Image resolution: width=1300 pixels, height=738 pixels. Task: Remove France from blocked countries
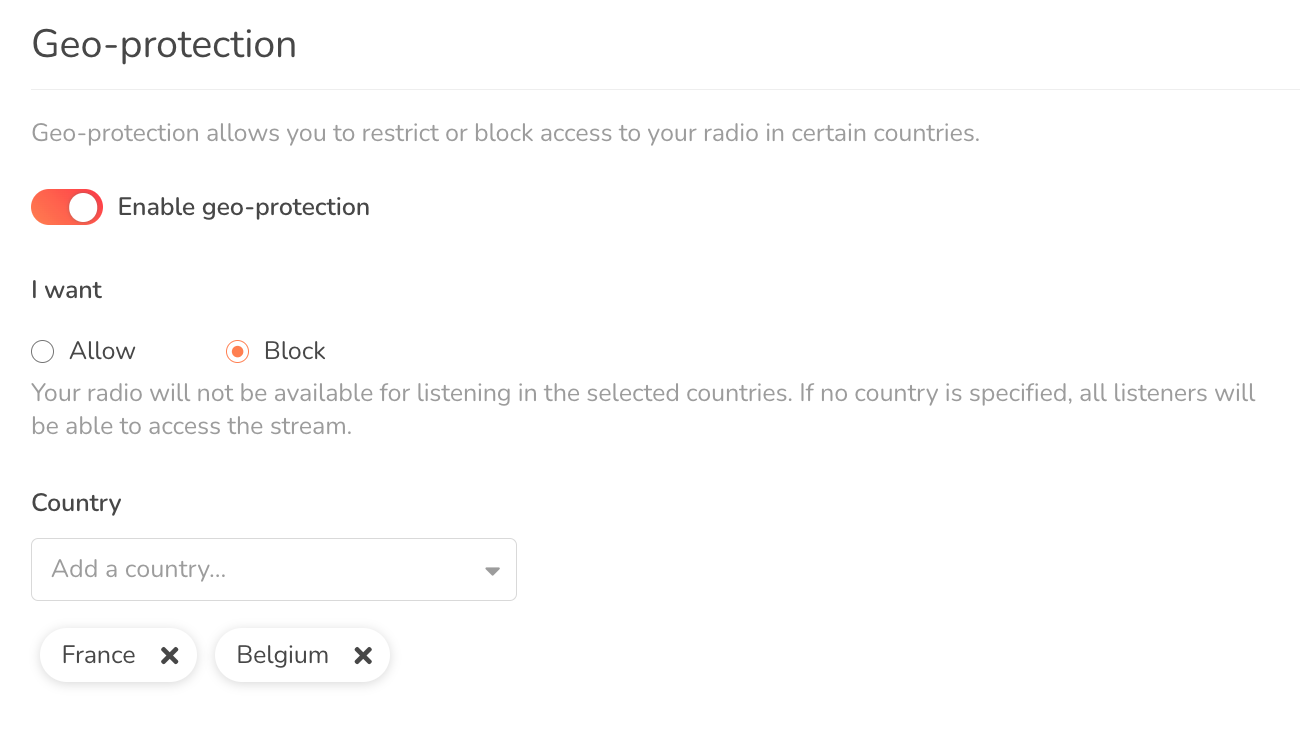(170, 655)
